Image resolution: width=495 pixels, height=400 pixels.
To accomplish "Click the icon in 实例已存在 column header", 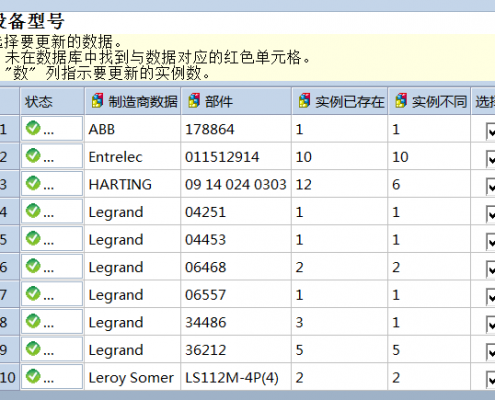I will 304,101.
